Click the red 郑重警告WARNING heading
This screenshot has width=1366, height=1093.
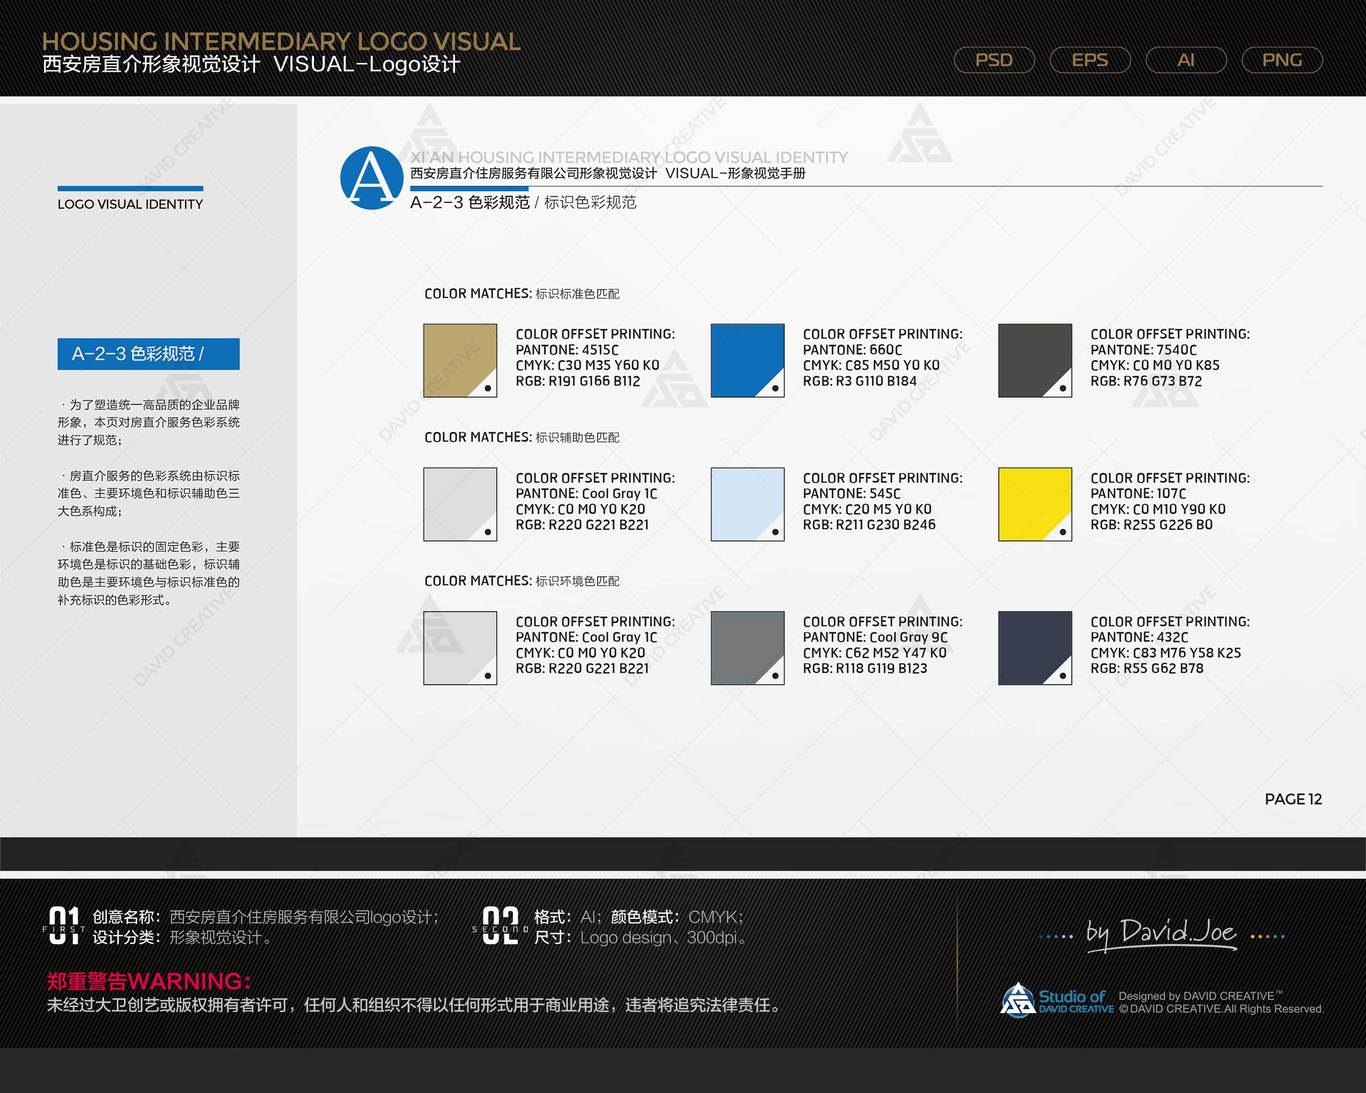click(149, 981)
